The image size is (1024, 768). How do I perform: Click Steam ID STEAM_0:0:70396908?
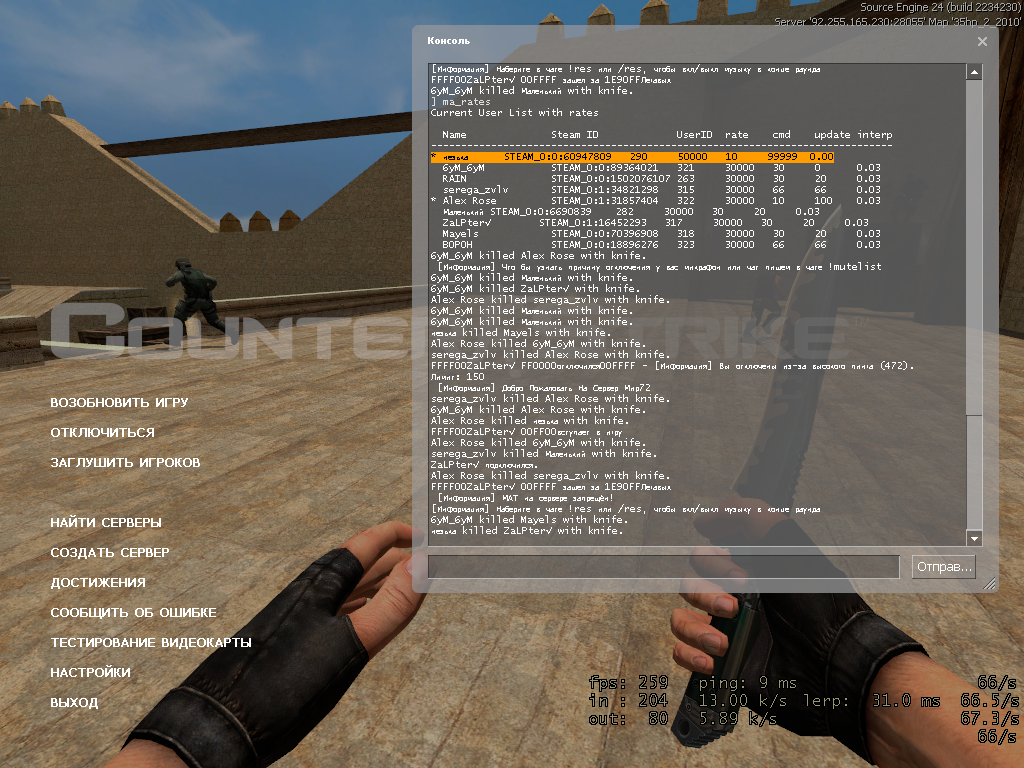[x=604, y=234]
